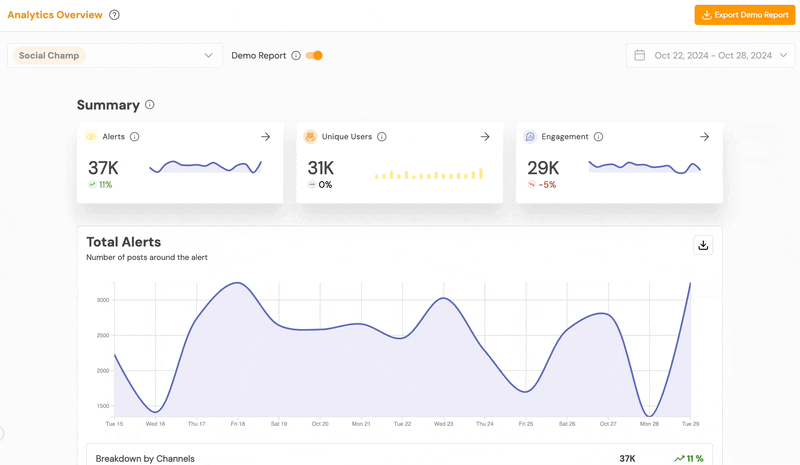Open Unique Users details arrow
Image resolution: width=800 pixels, height=465 pixels.
pos(485,137)
